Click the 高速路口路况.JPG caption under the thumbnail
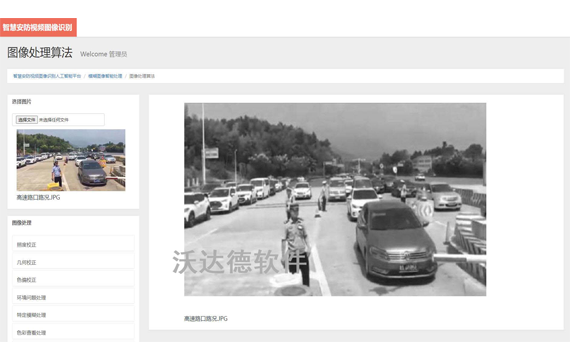This screenshot has height=360, width=570. (x=38, y=197)
